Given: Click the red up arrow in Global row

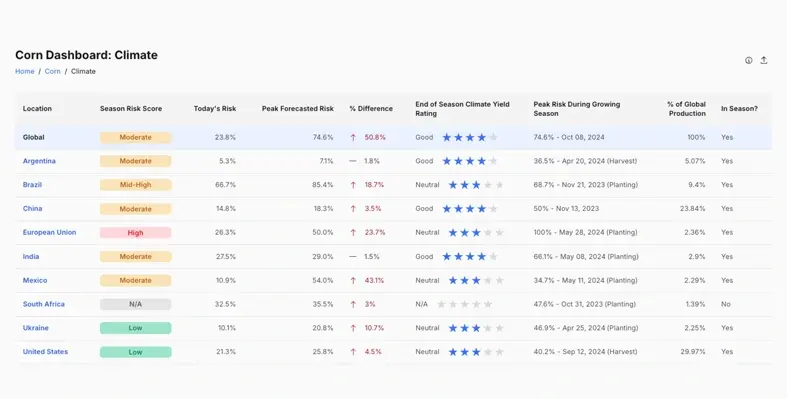Looking at the screenshot, I should click(353, 138).
